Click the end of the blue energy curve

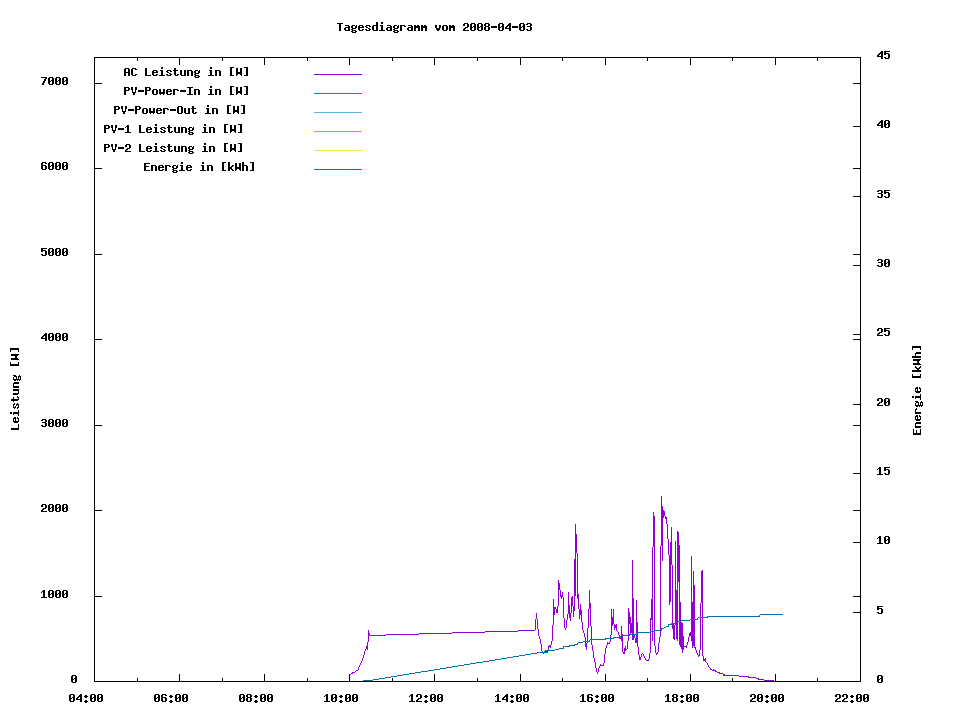click(781, 614)
